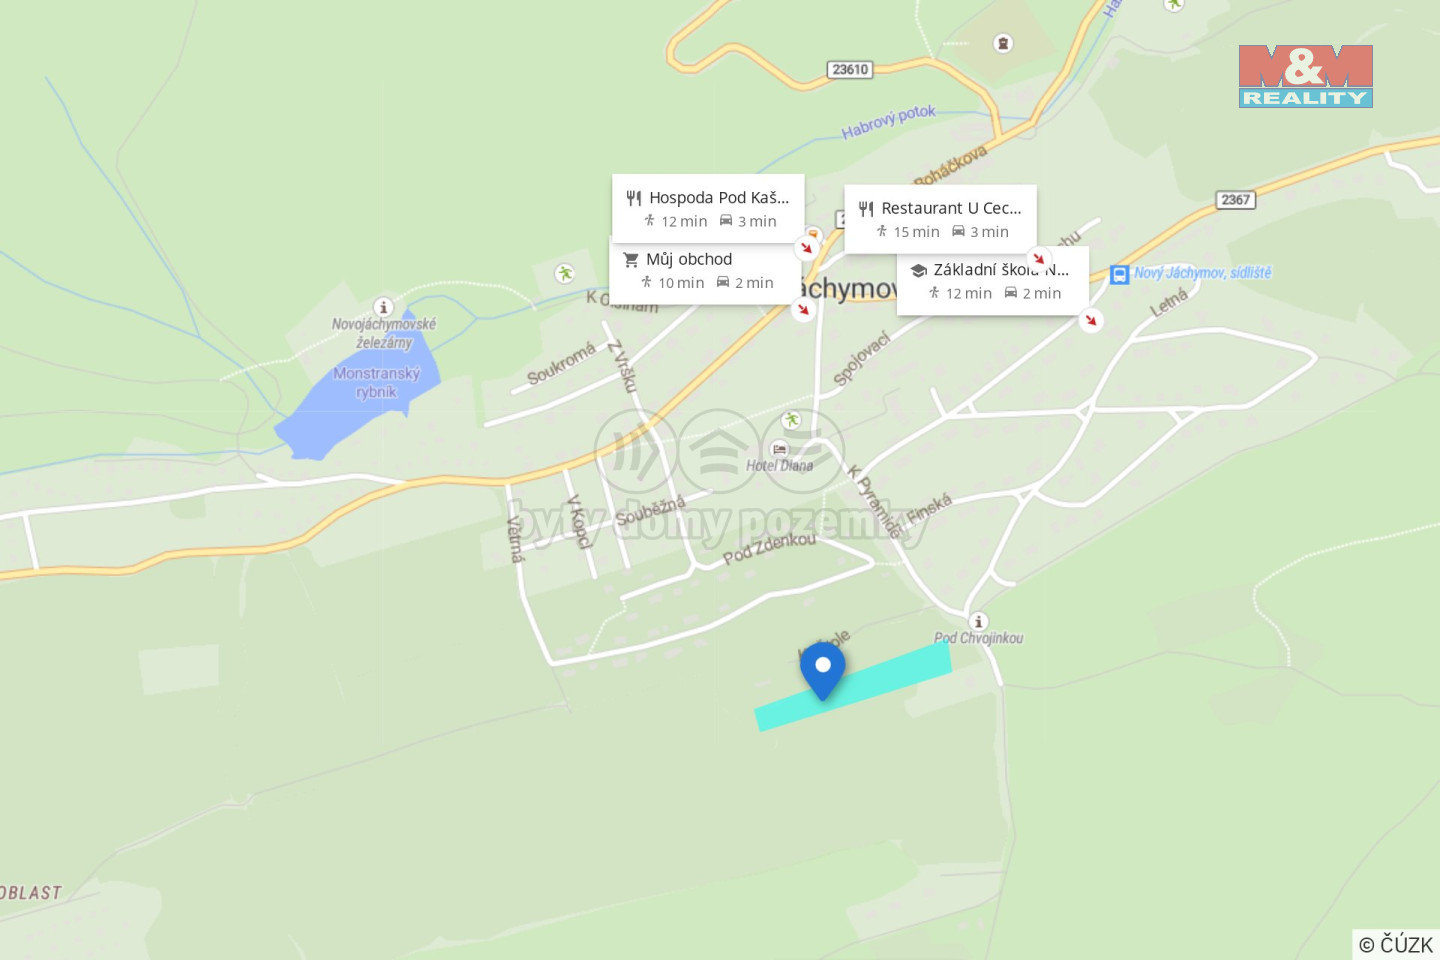Image resolution: width=1440 pixels, height=960 pixels.
Task: Click the red arrow marker beside Hospoda card
Action: [x=807, y=247]
